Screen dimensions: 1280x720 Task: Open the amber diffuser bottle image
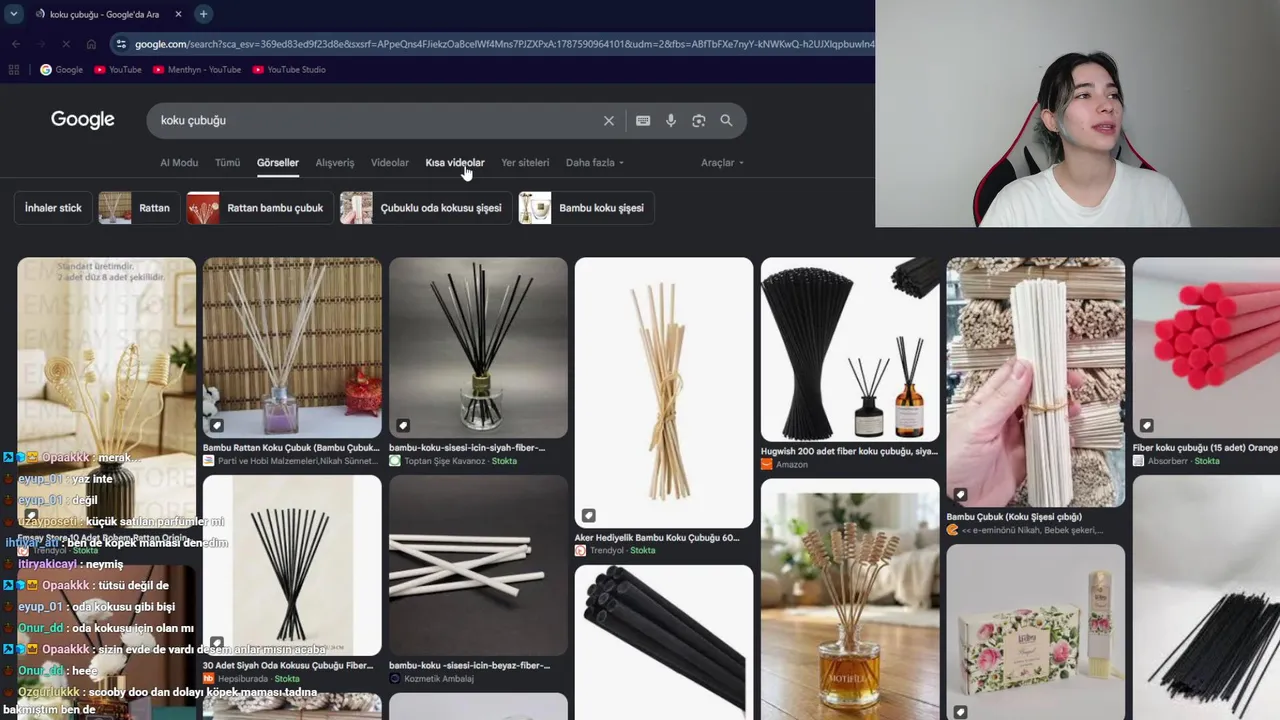850,599
